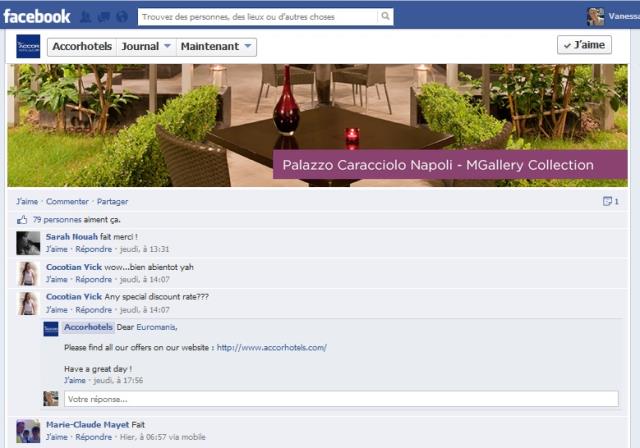Viewport: 640px width, 448px height.
Task: Open Accorhotels name in the reply
Action: coord(88,327)
